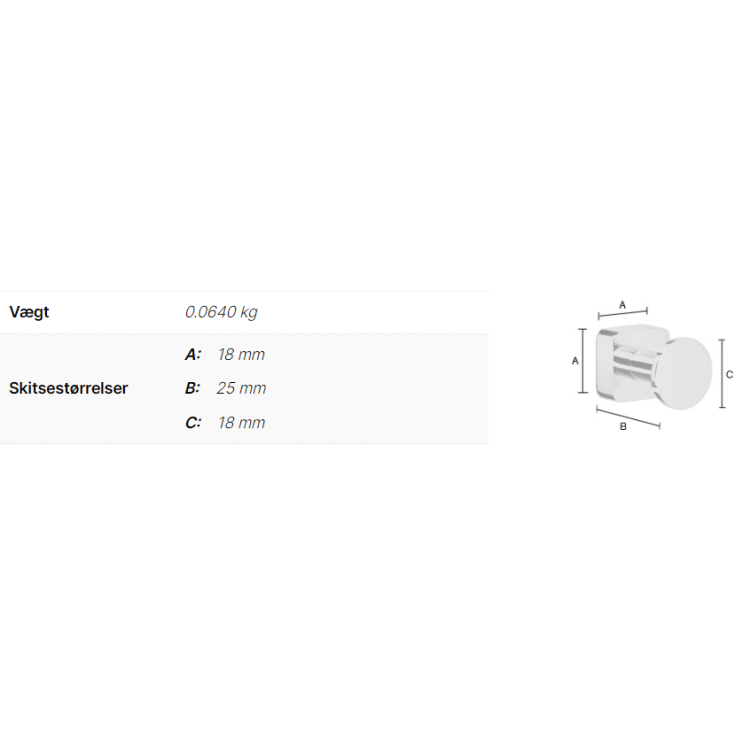This screenshot has height=735, width=735.
Task: Click the bold B: dimension label
Action: point(192,388)
